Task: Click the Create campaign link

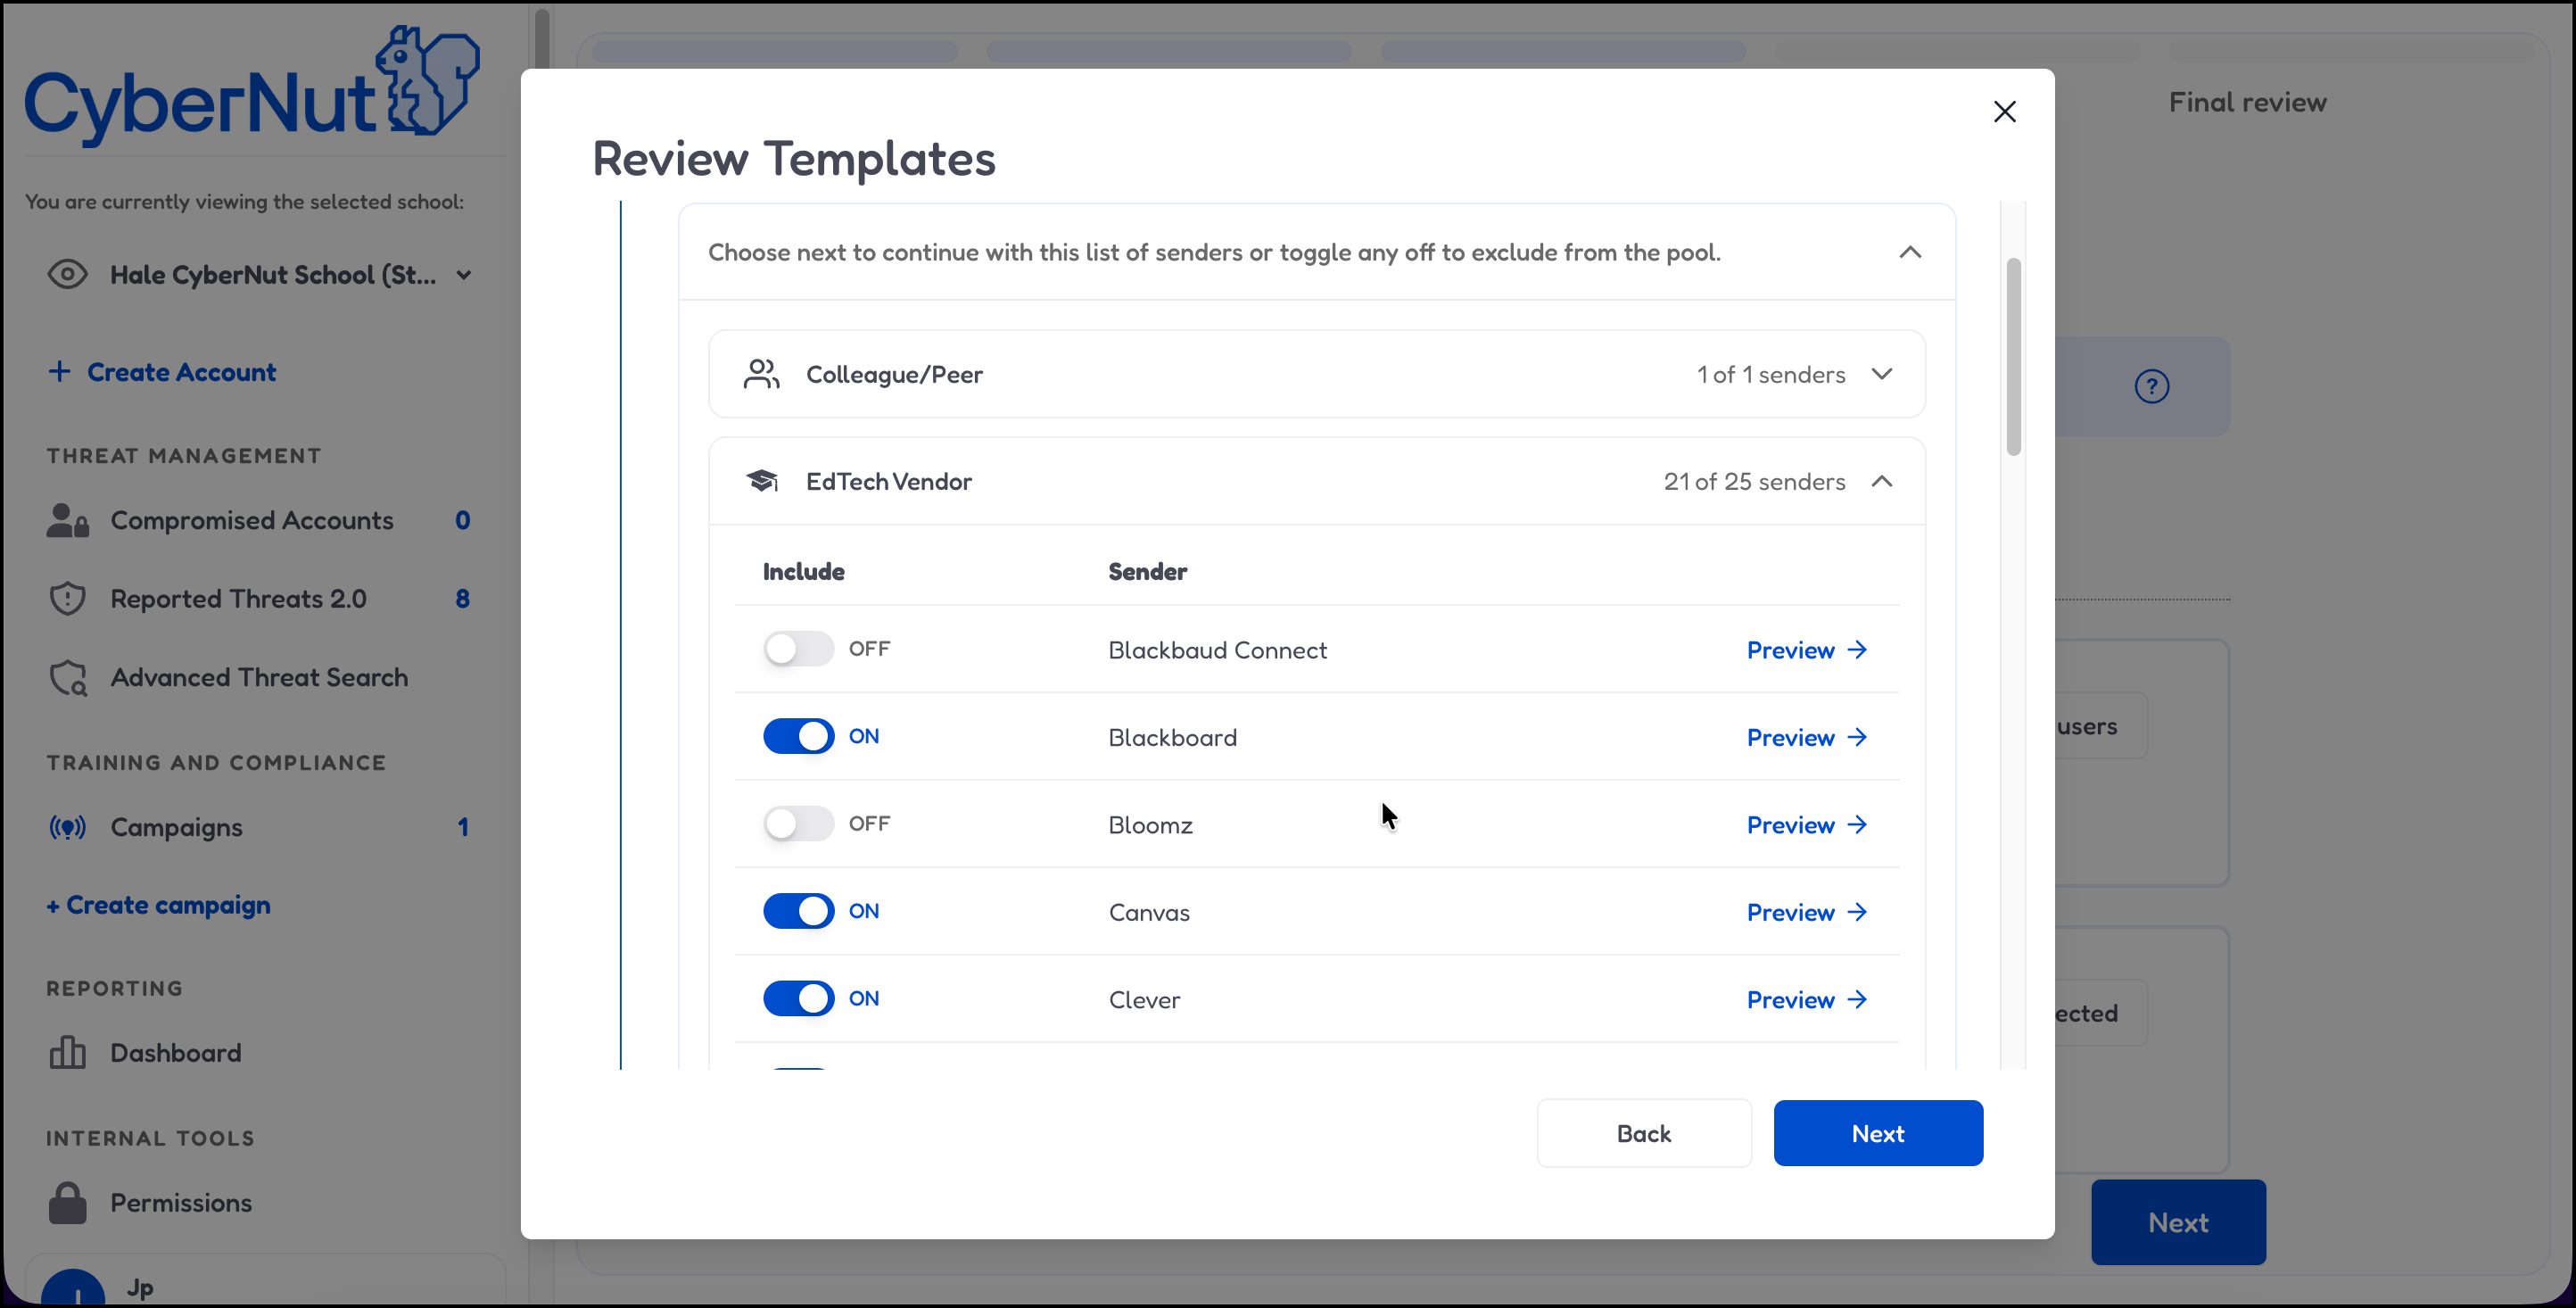Action: point(158,905)
